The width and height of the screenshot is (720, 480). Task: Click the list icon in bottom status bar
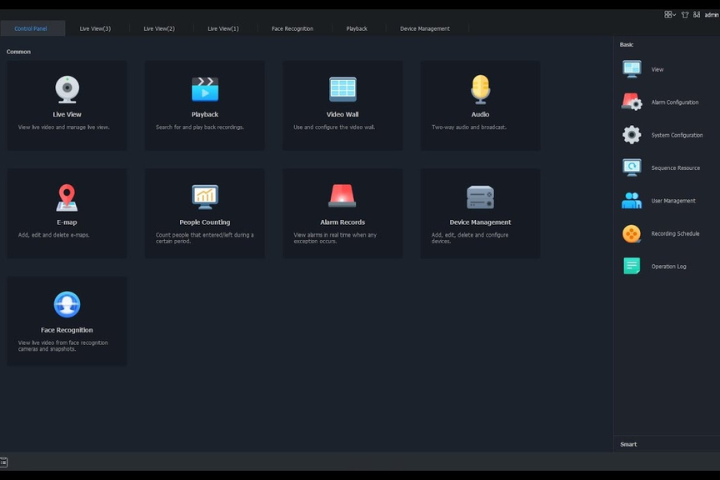point(4,462)
